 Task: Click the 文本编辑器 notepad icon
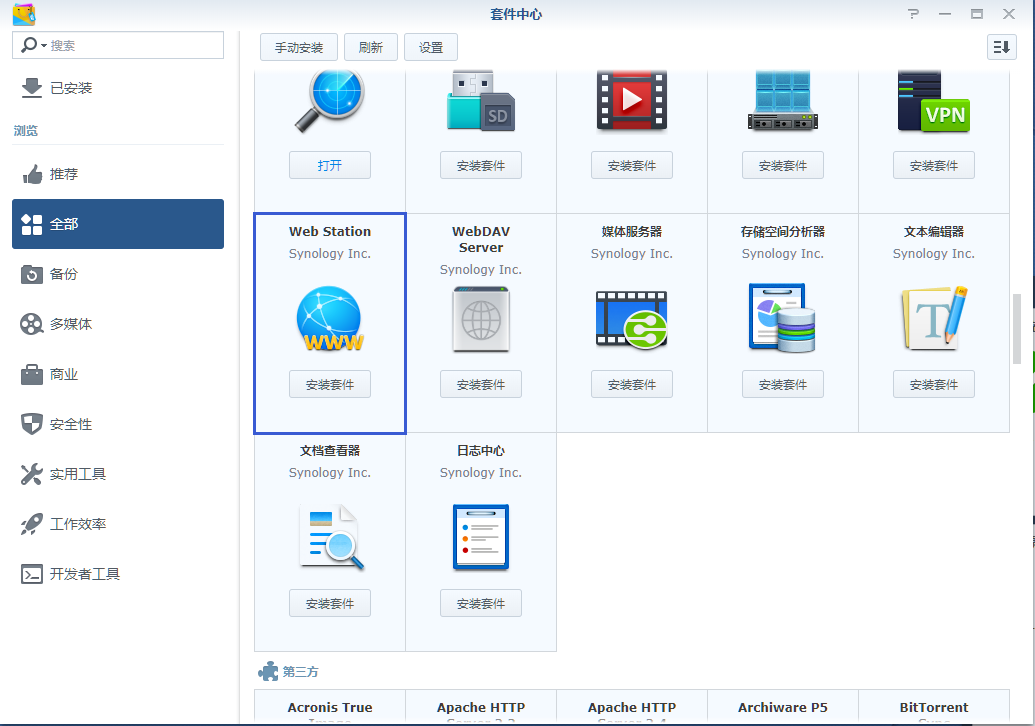pos(934,318)
